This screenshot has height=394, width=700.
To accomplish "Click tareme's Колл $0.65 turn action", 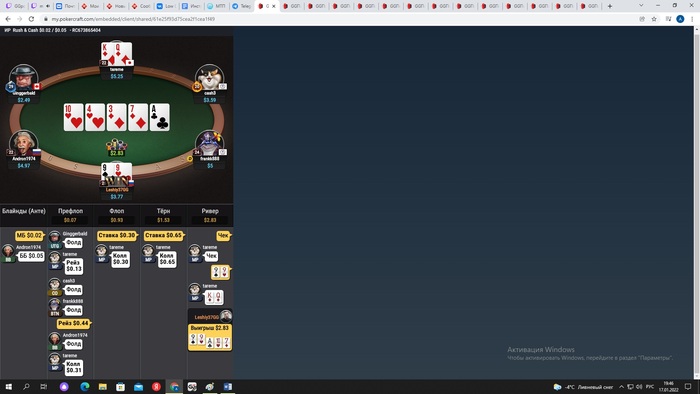I will [167, 259].
